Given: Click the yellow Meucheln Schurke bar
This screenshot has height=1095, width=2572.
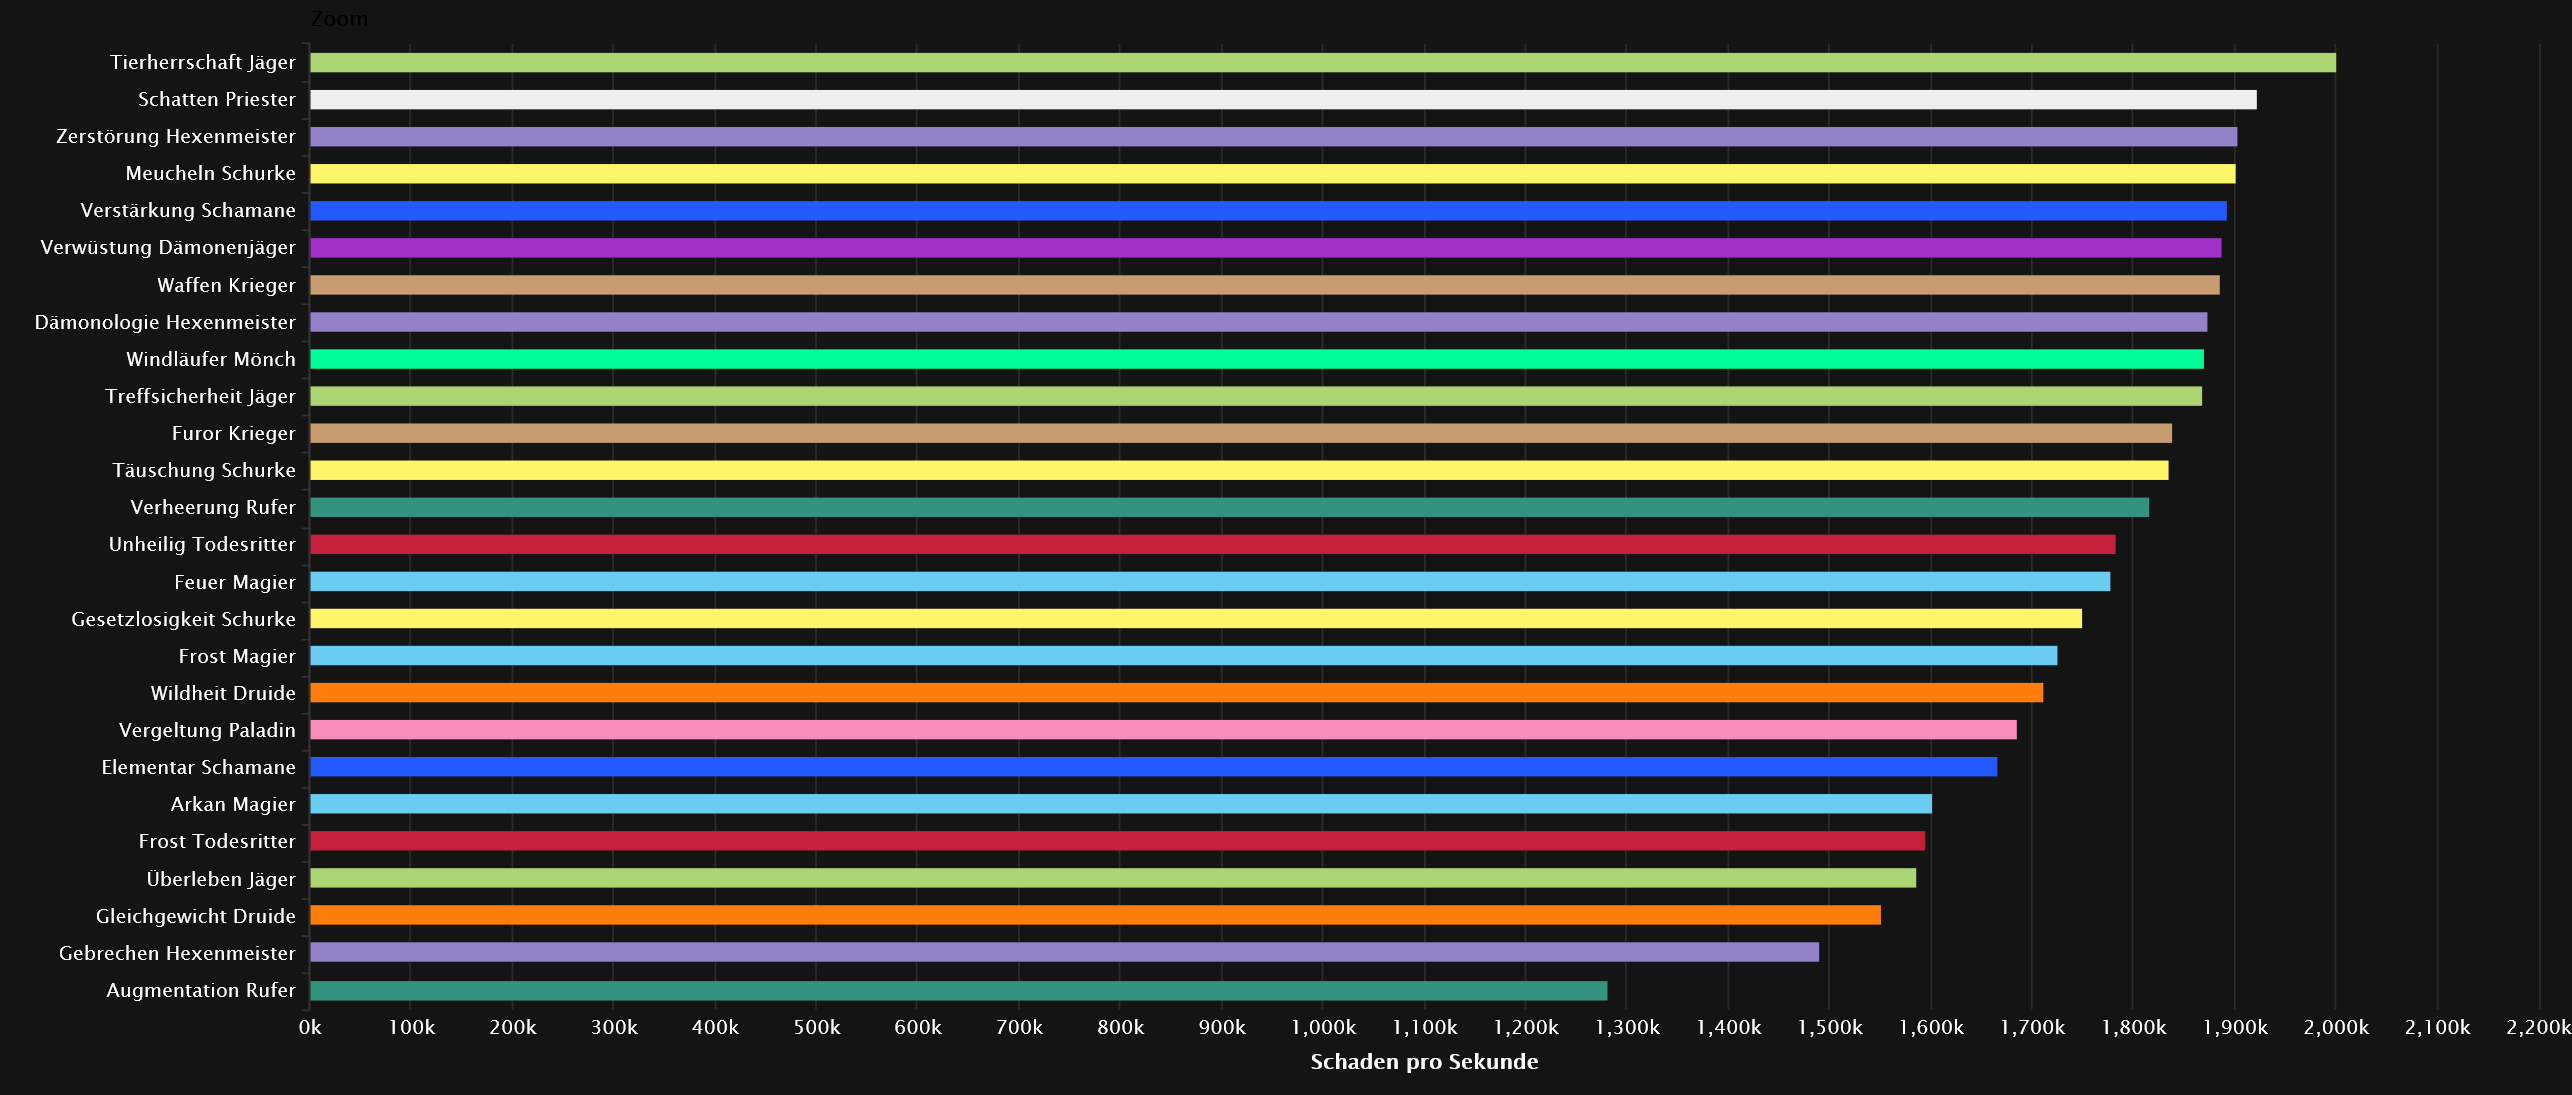Looking at the screenshot, I should pos(1273,173).
